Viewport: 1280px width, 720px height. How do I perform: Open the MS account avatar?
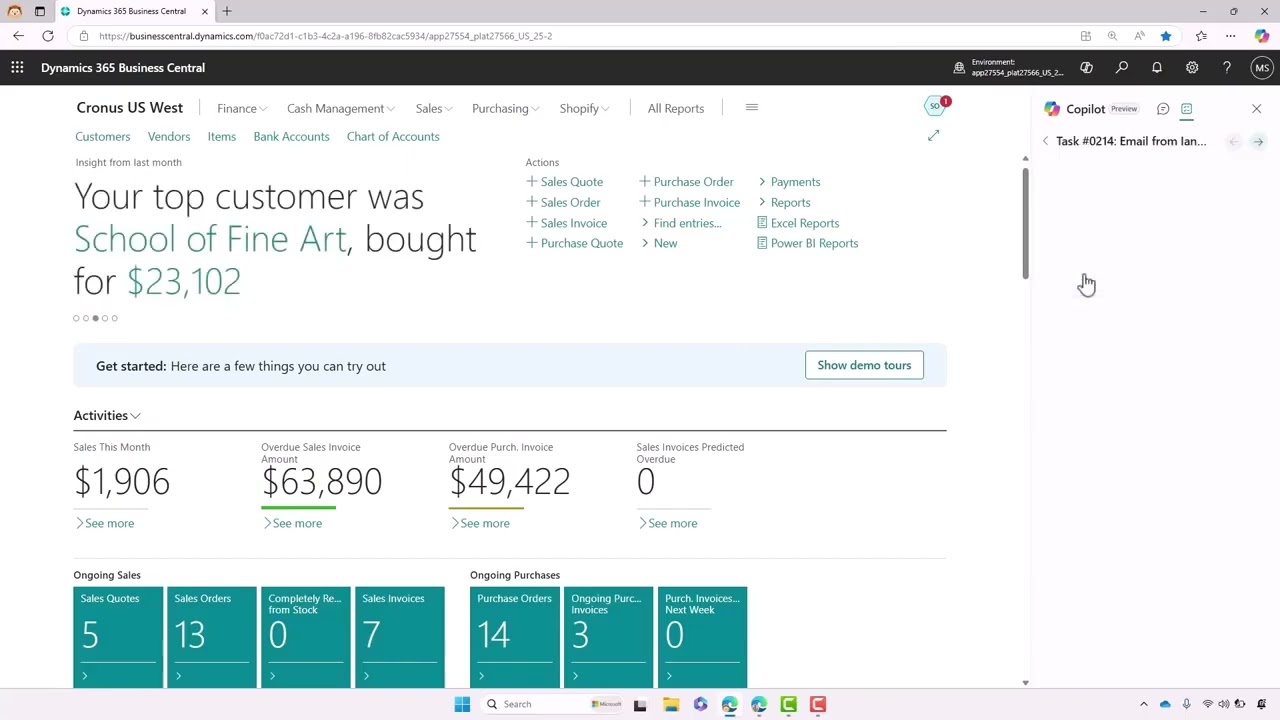(1262, 68)
